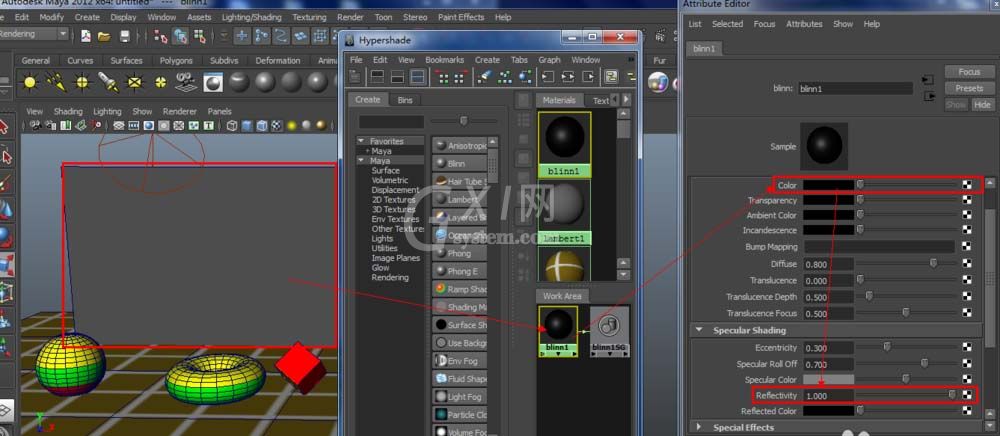This screenshot has height=436, width=1000.
Task: Open the Graph menu in Hypershade
Action: [549, 59]
